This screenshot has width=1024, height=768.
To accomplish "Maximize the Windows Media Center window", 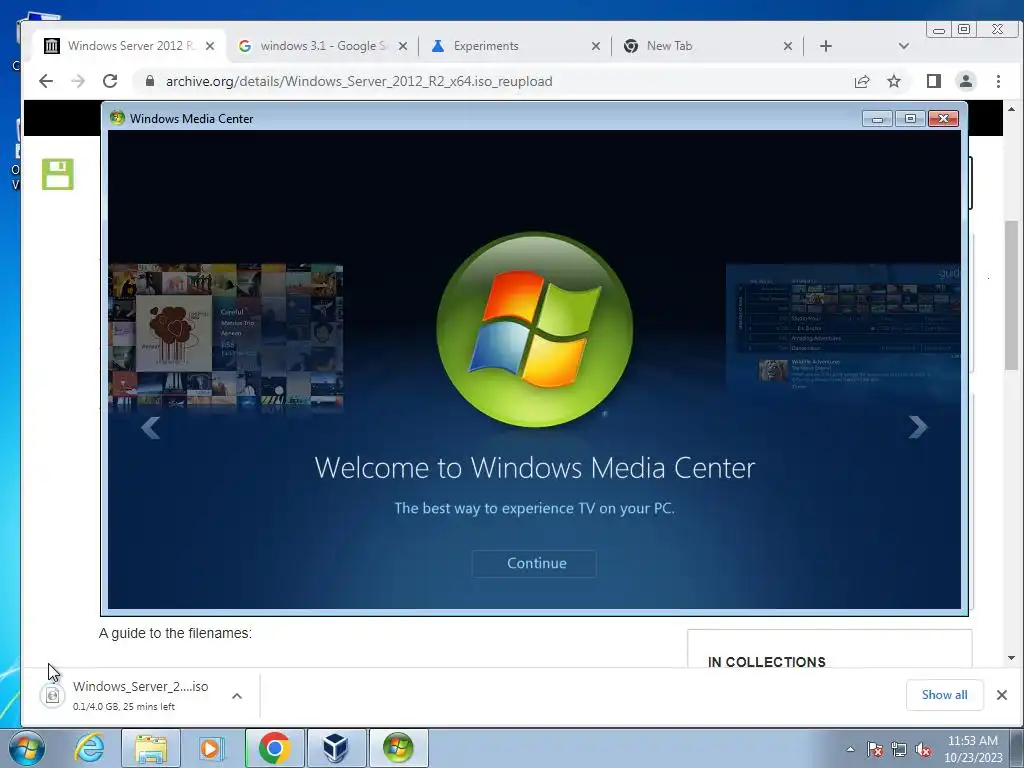I will [x=910, y=118].
